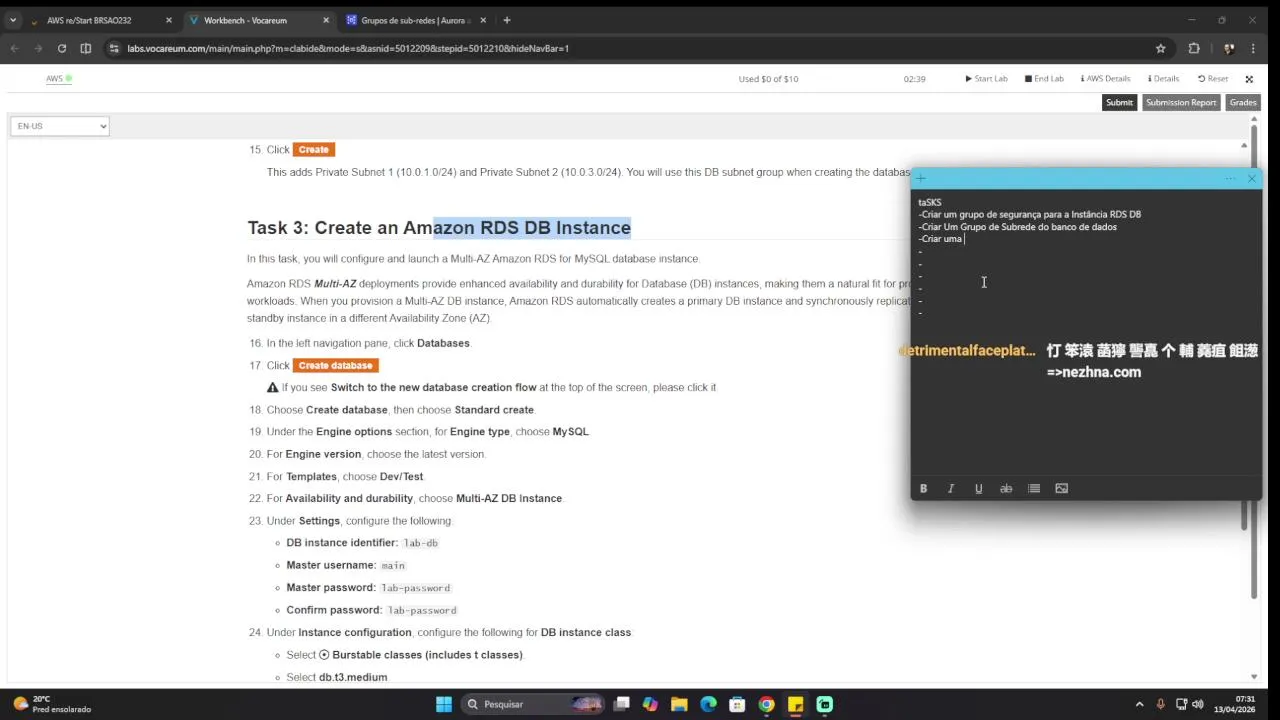Open Microsoft Store on the taskbar

(737, 704)
